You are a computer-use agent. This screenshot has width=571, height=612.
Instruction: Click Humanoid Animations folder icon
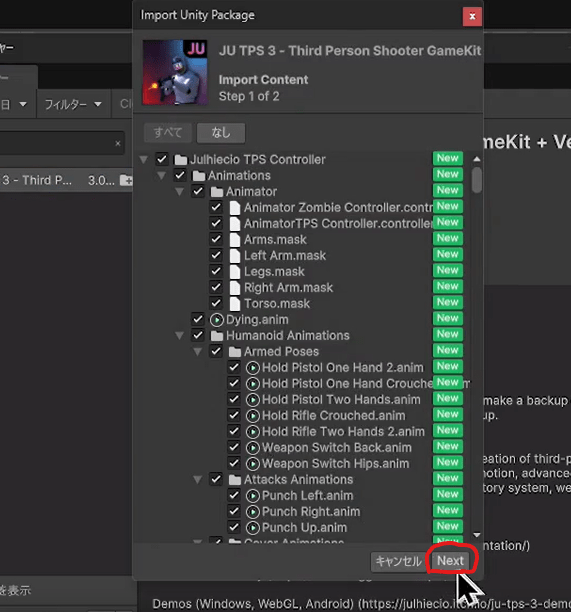[x=217, y=336]
